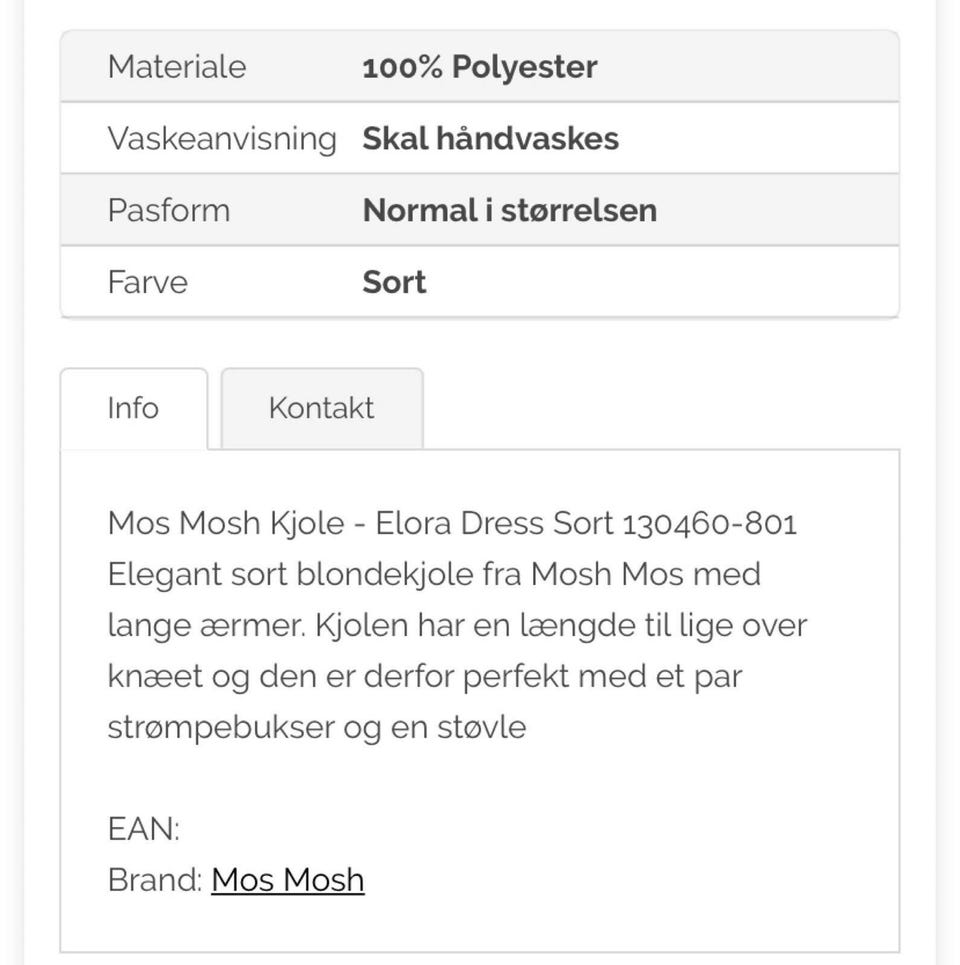Follow the Mos Mosh brand link

(x=288, y=880)
